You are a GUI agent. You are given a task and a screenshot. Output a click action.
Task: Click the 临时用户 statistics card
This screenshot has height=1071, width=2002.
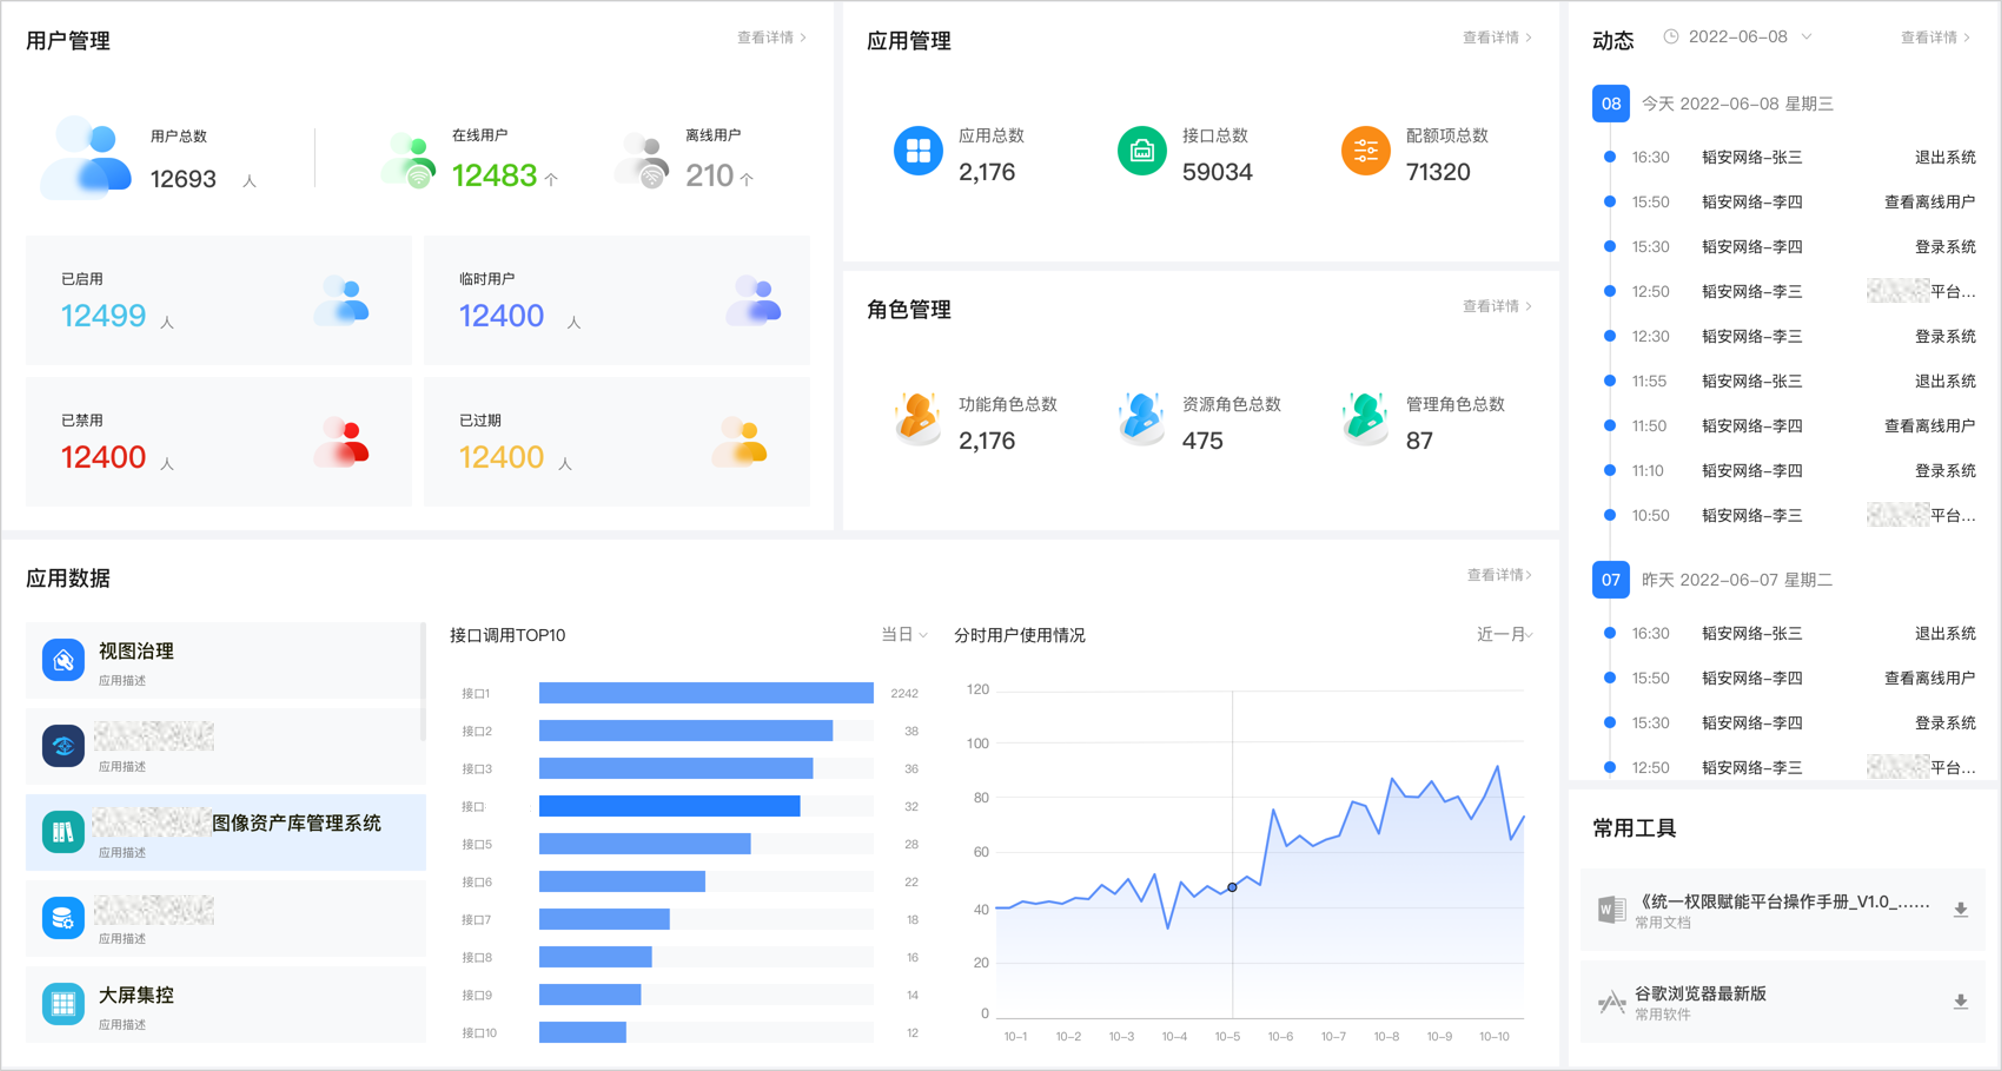[x=616, y=300]
